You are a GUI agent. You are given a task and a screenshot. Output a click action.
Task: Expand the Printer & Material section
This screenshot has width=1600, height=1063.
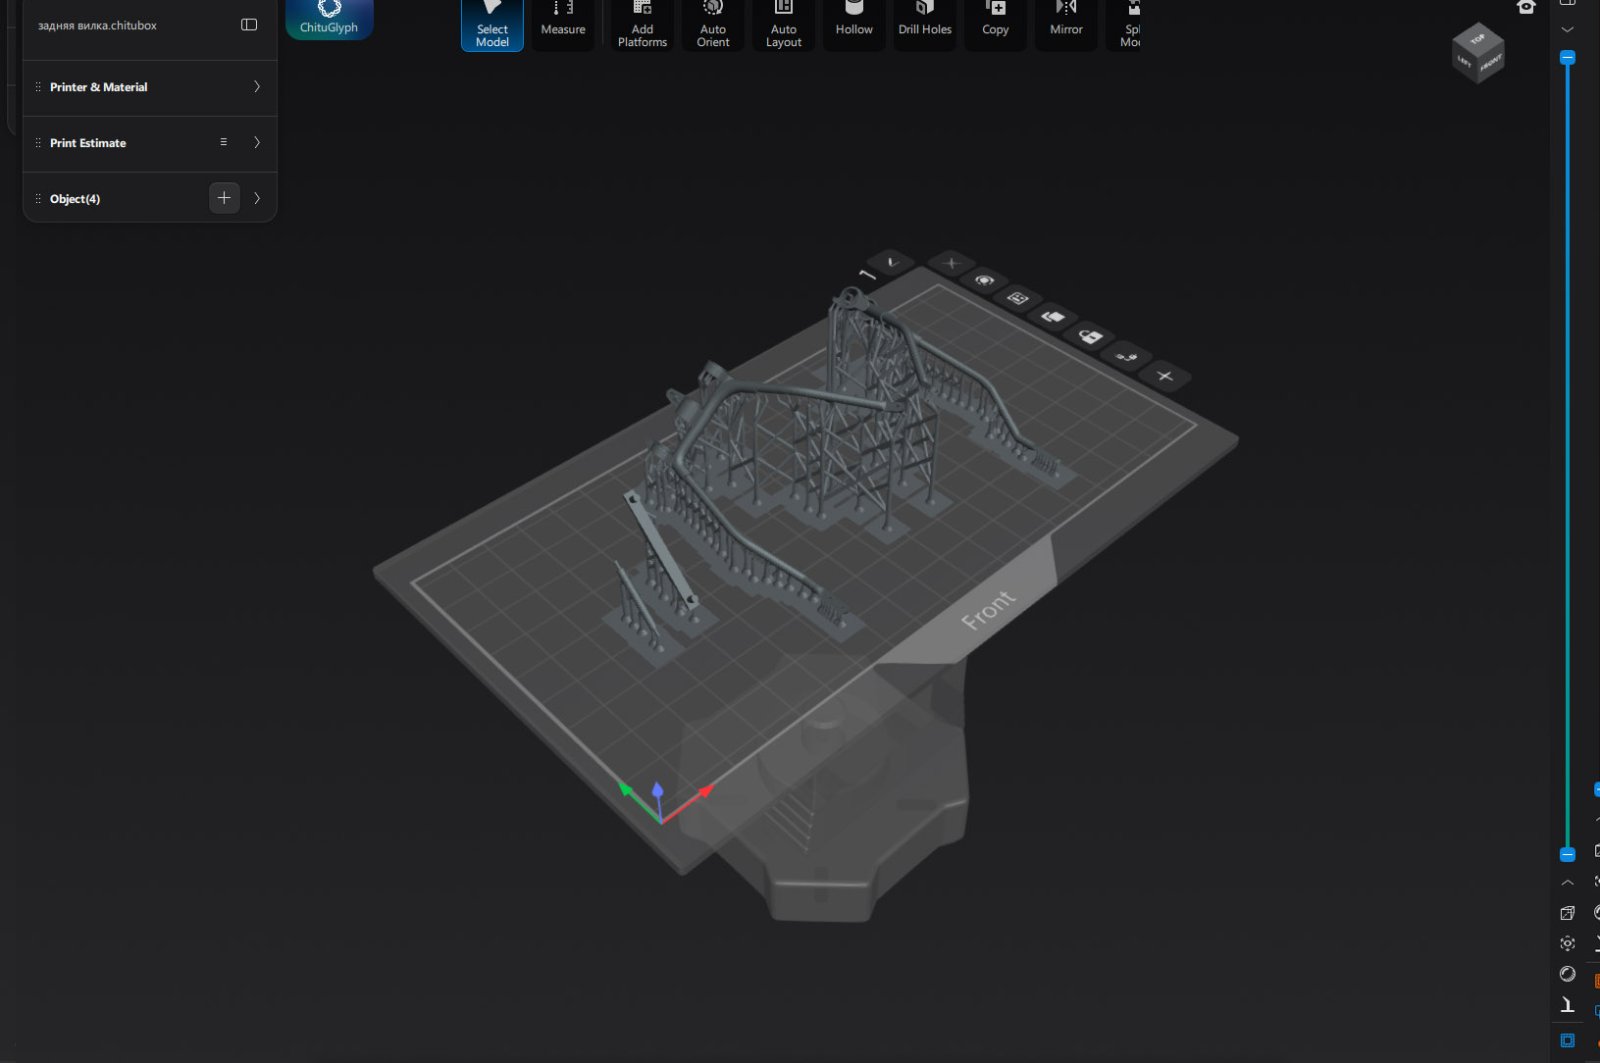coord(257,87)
